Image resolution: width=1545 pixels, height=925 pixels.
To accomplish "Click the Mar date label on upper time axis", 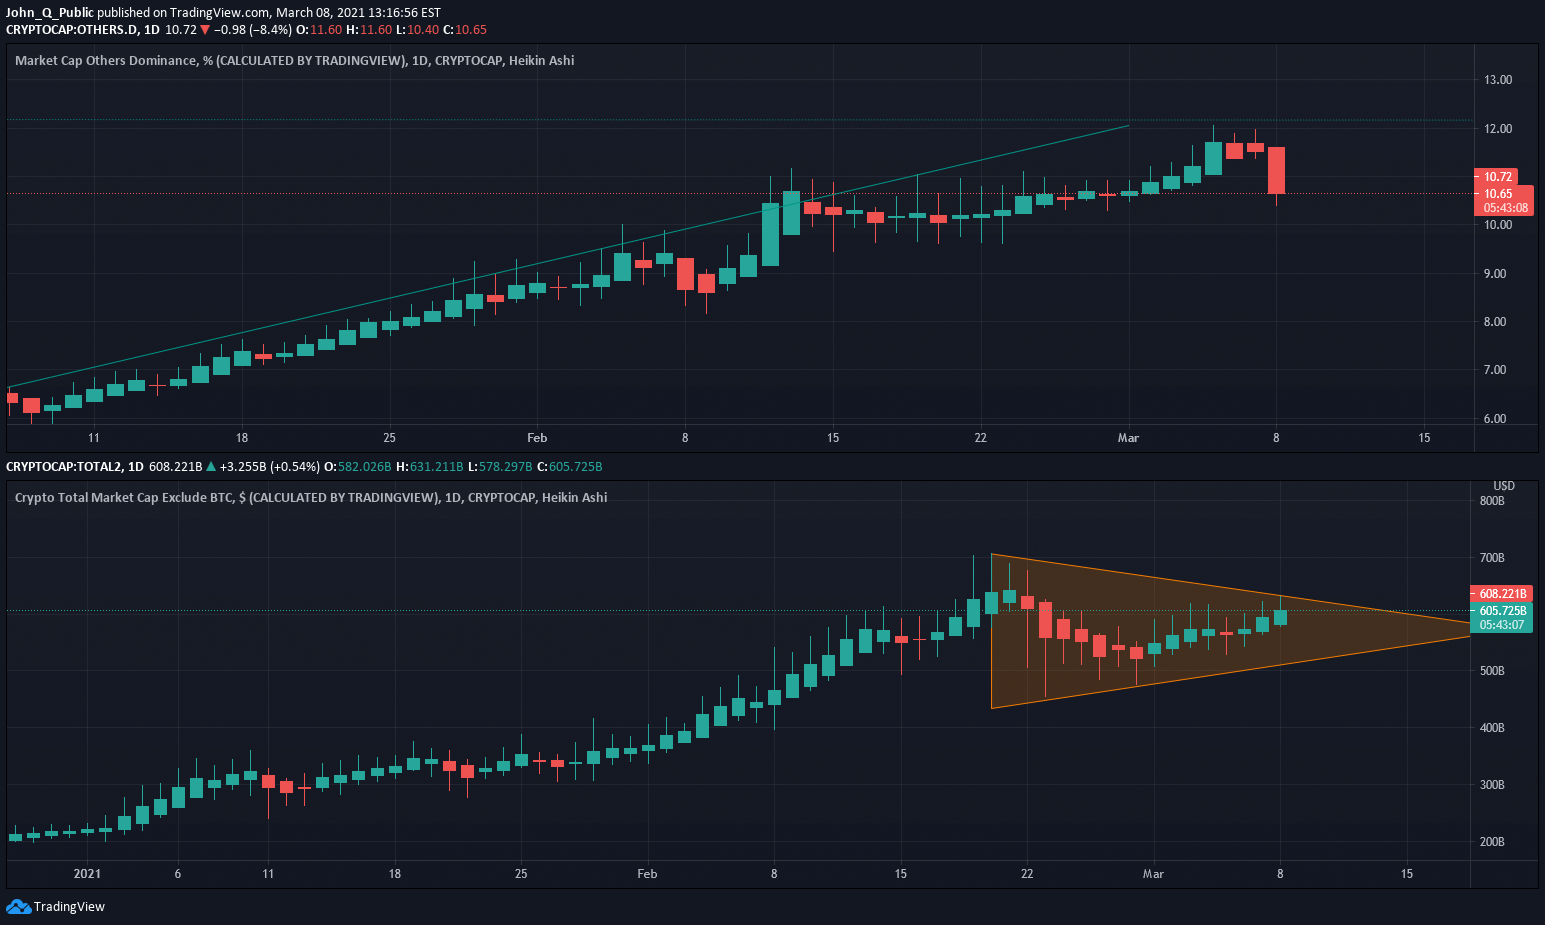I will 1128,438.
